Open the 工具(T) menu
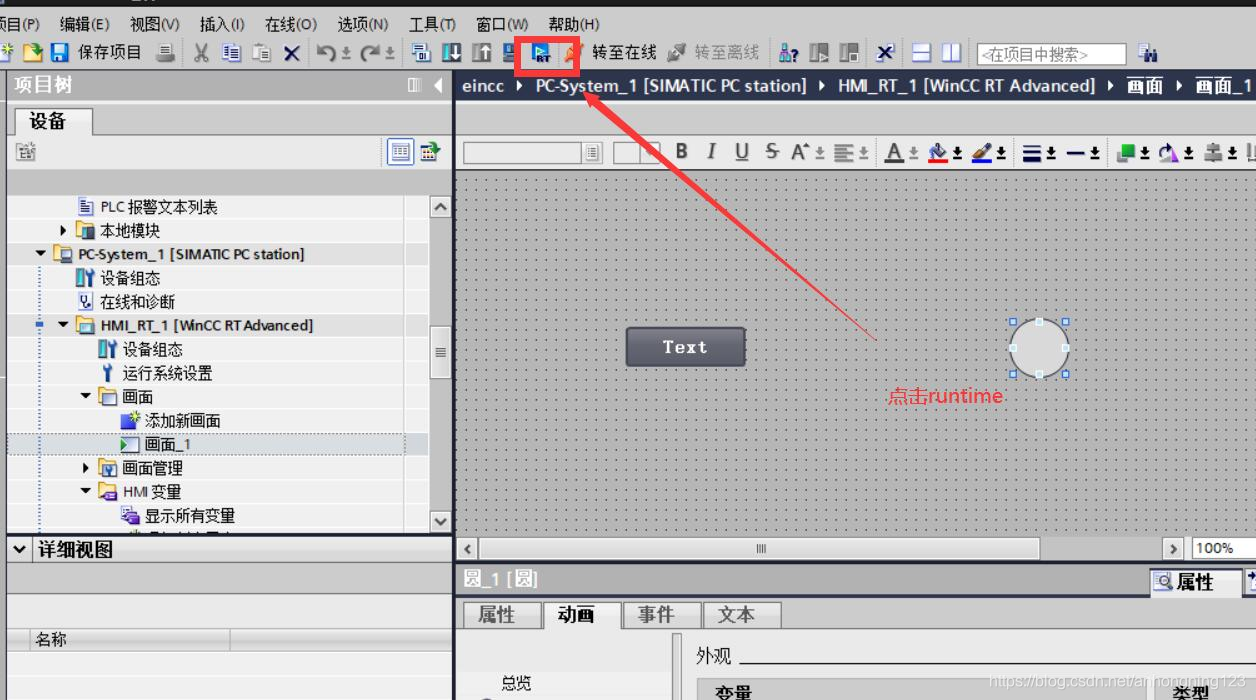The height and width of the screenshot is (700, 1256). (432, 24)
